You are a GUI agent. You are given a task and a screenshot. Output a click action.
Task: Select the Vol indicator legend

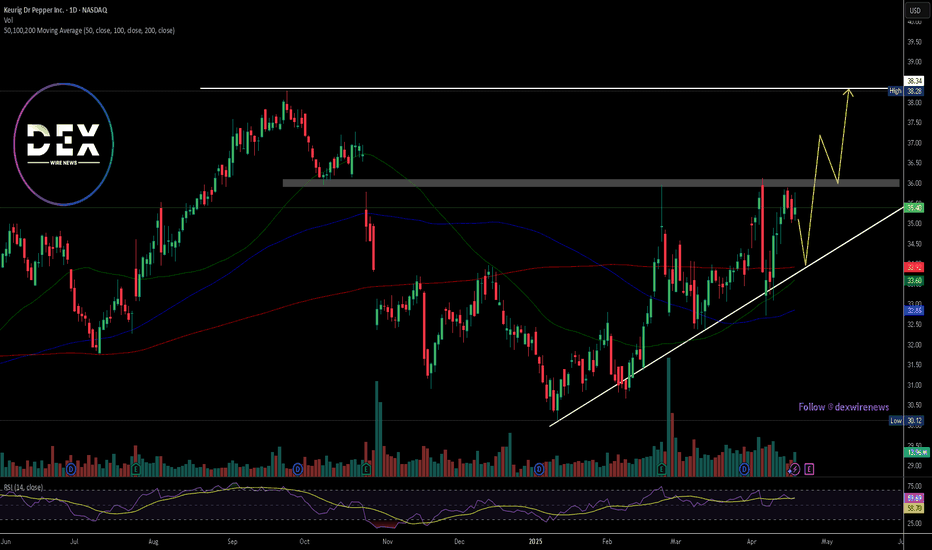8,20
